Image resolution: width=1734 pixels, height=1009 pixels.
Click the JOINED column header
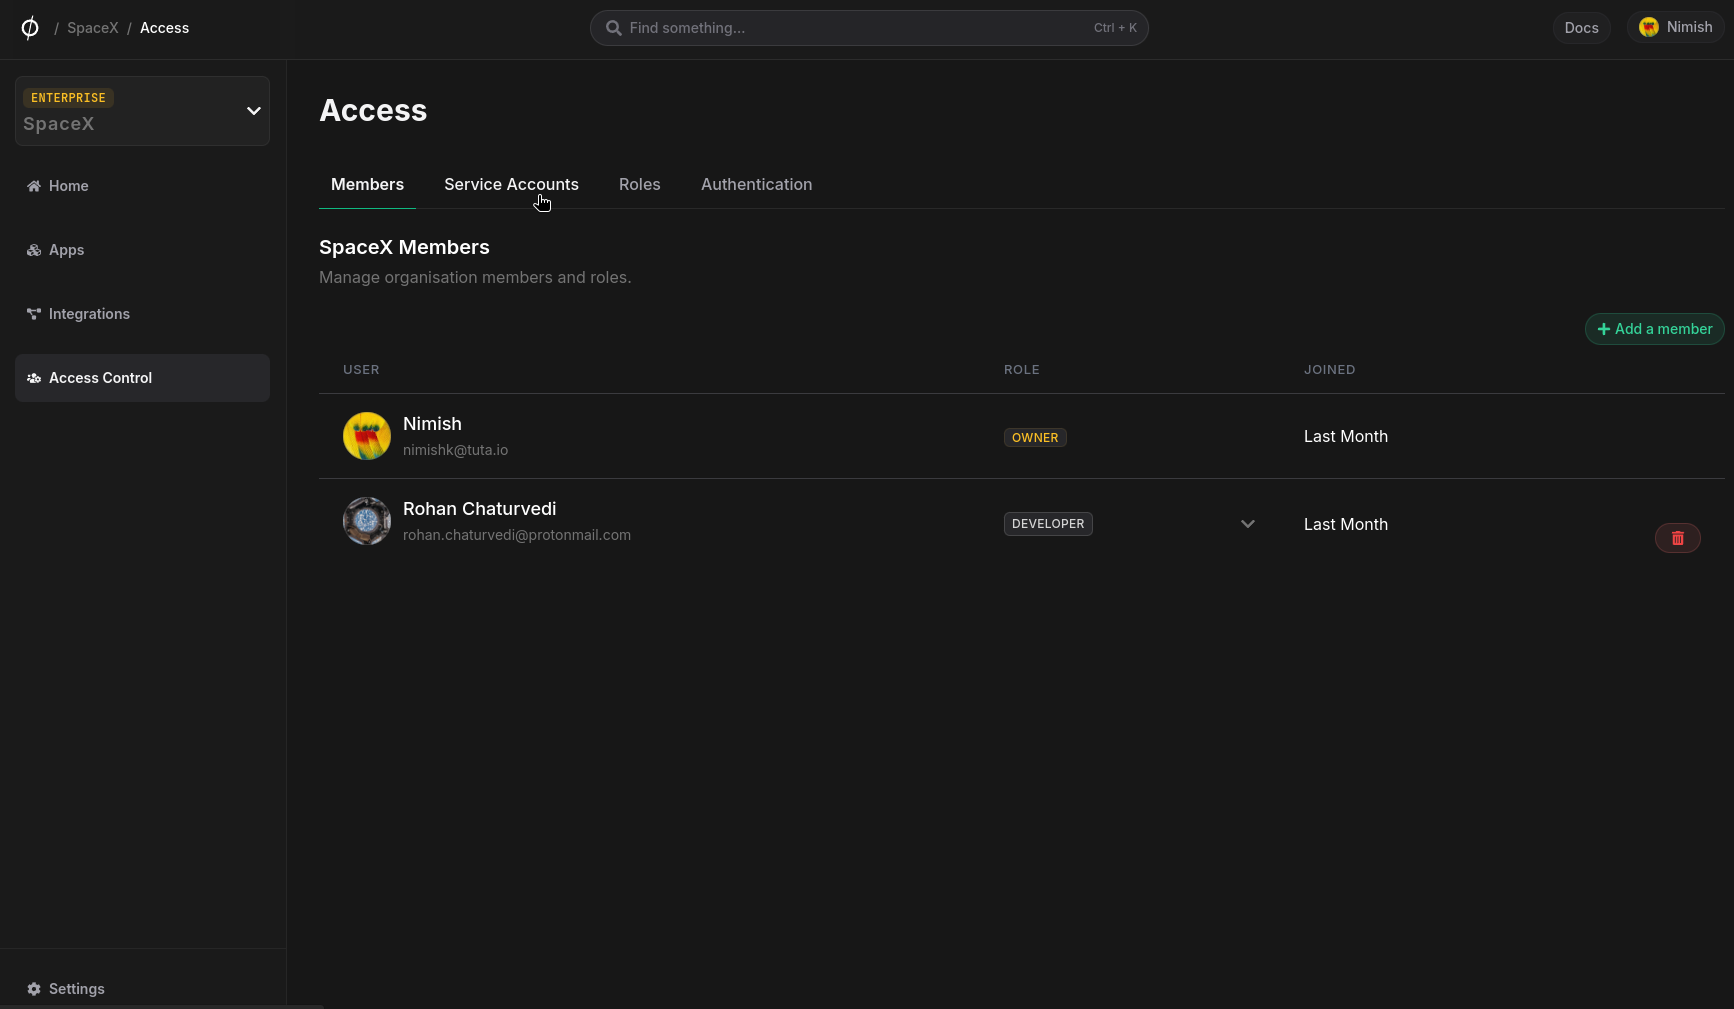[x=1330, y=370]
